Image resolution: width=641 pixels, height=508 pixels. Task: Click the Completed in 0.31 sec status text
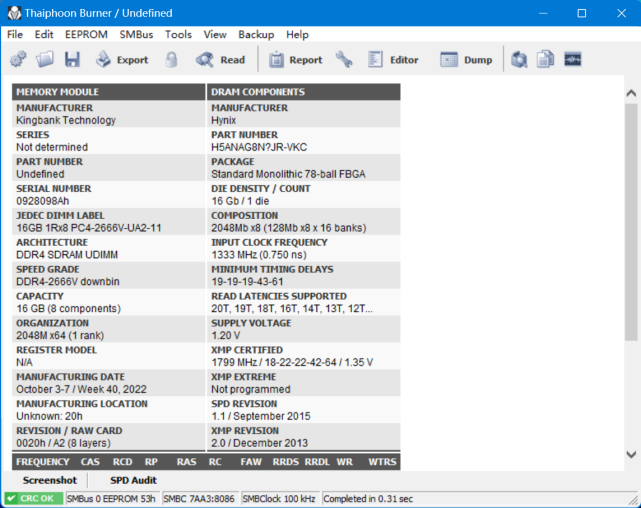pyautogui.click(x=368, y=499)
